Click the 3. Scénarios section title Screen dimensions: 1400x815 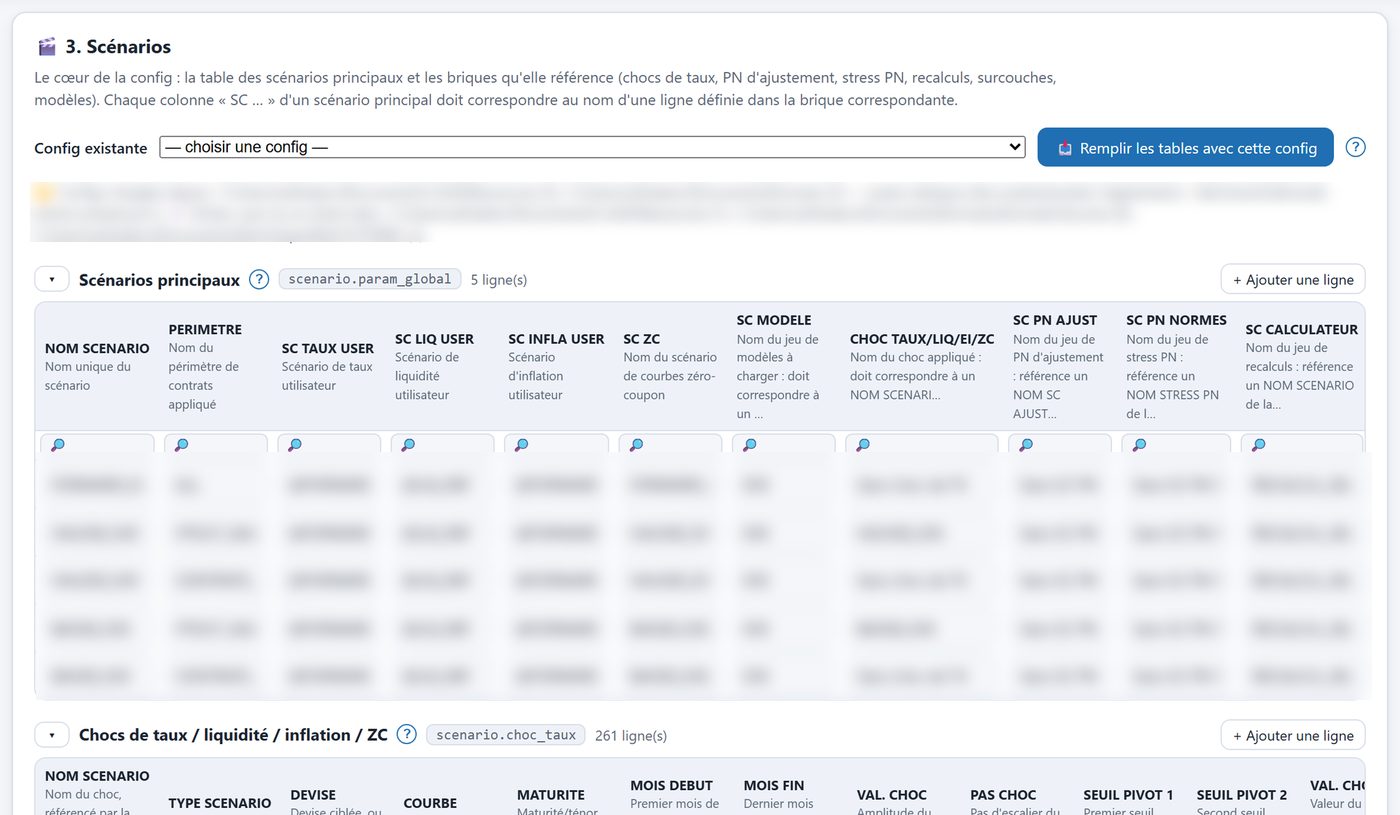point(118,46)
